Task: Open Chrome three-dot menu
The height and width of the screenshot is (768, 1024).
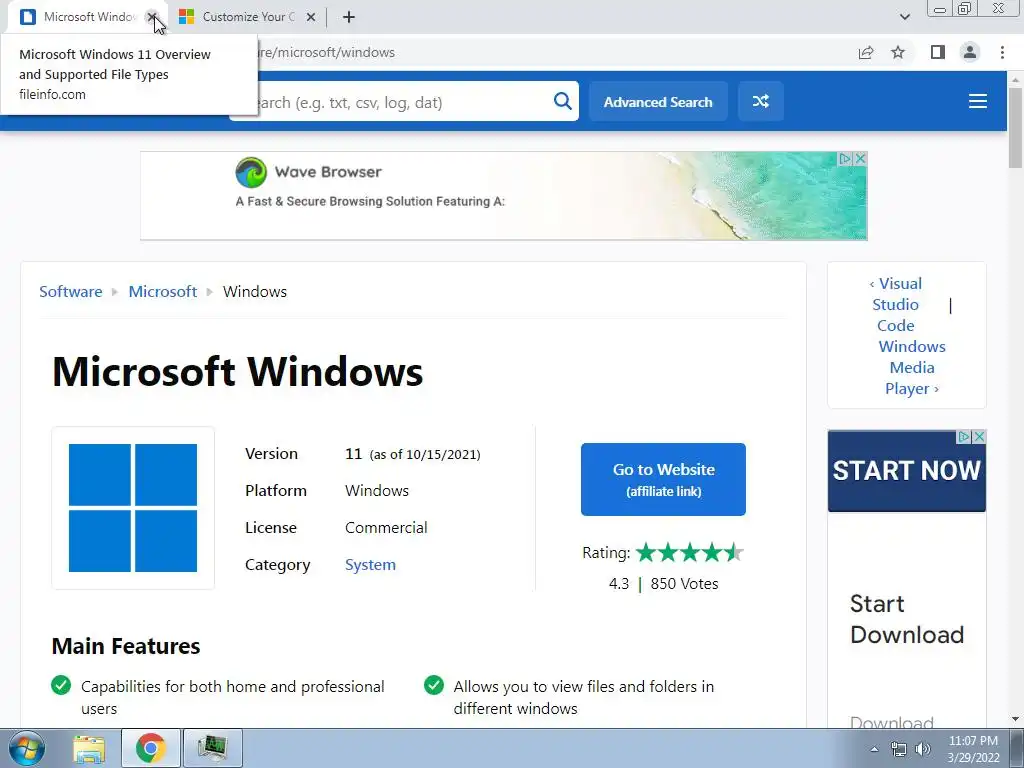Action: point(1002,52)
